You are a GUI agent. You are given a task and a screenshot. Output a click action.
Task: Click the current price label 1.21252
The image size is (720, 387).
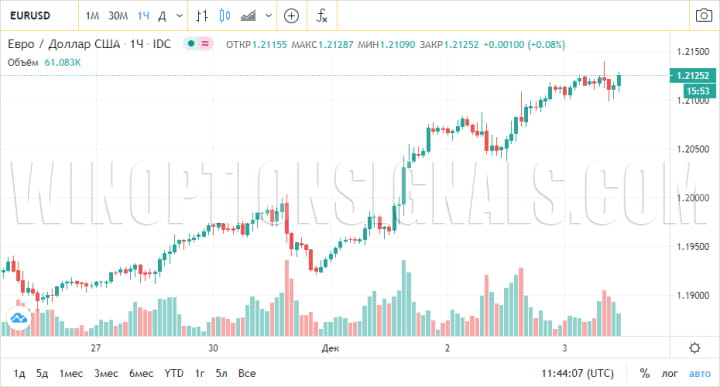point(693,75)
